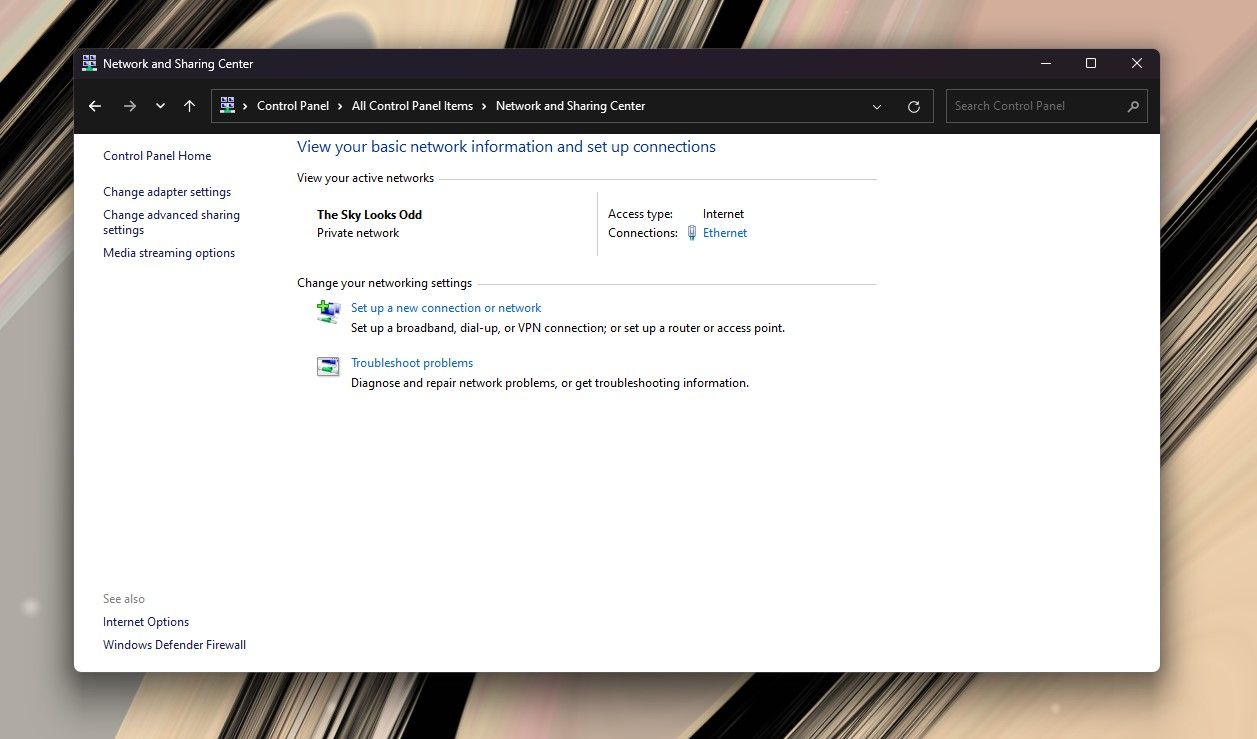Select All Control Panel Items in the breadcrumb

[x=412, y=105]
